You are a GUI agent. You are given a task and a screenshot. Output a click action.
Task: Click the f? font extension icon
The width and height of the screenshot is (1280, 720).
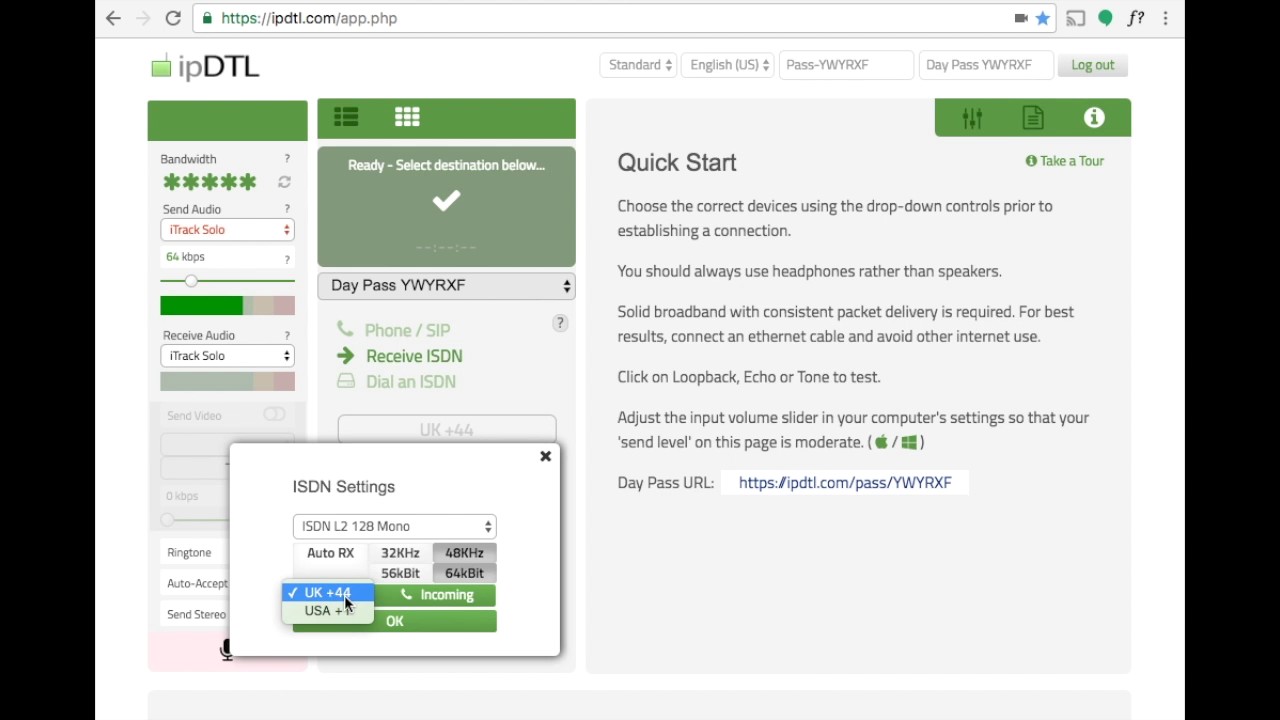point(1136,18)
